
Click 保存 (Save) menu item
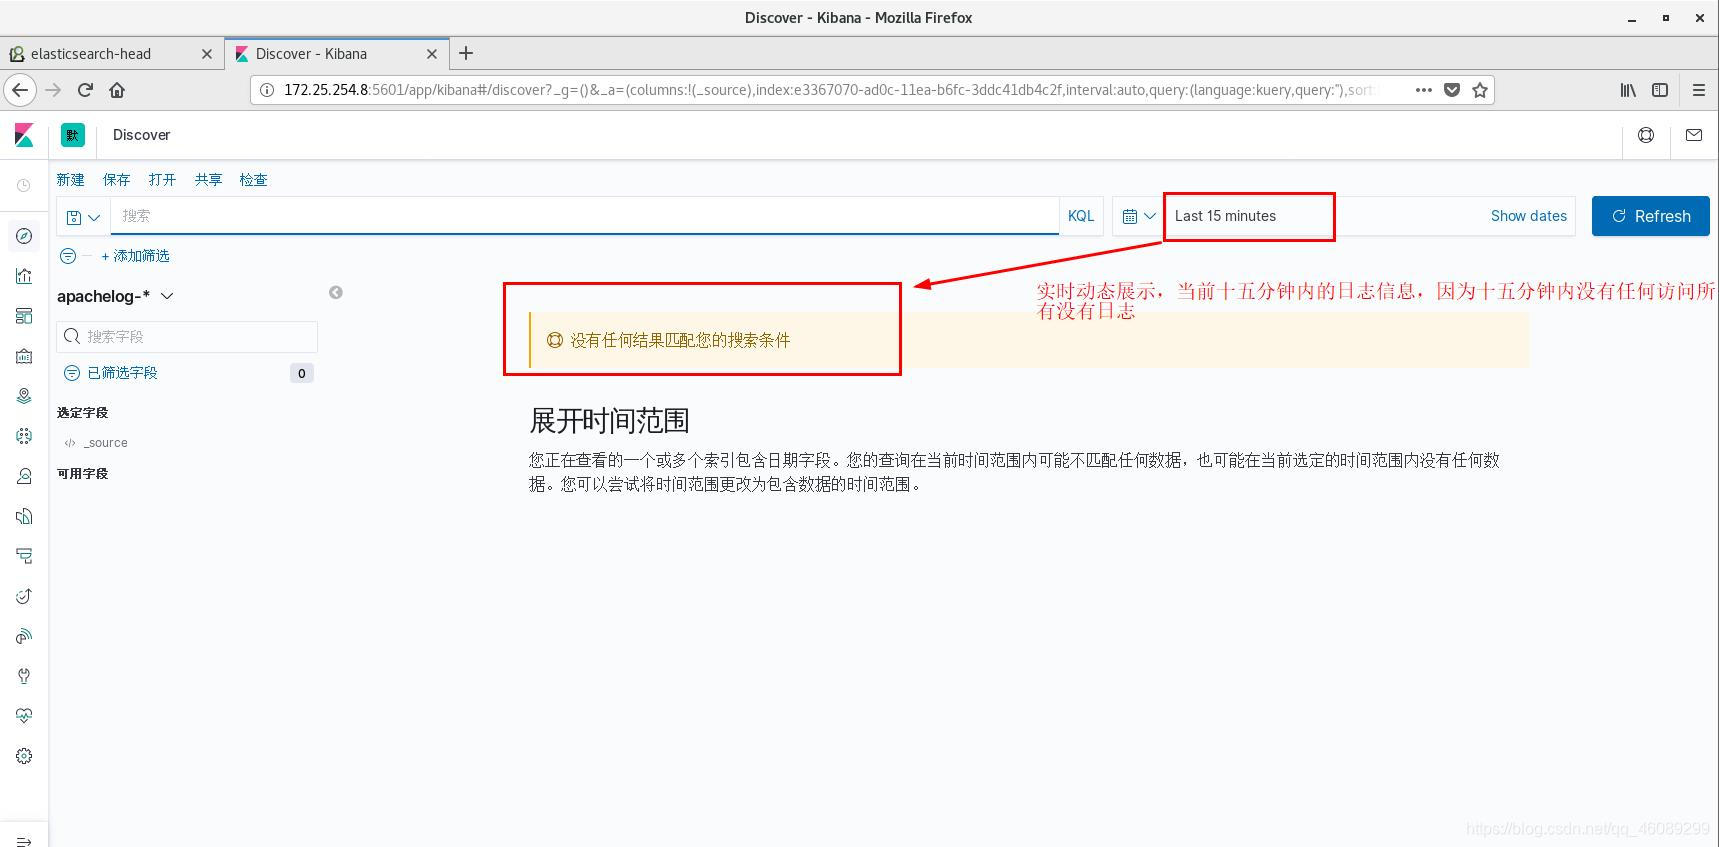pyautogui.click(x=116, y=180)
